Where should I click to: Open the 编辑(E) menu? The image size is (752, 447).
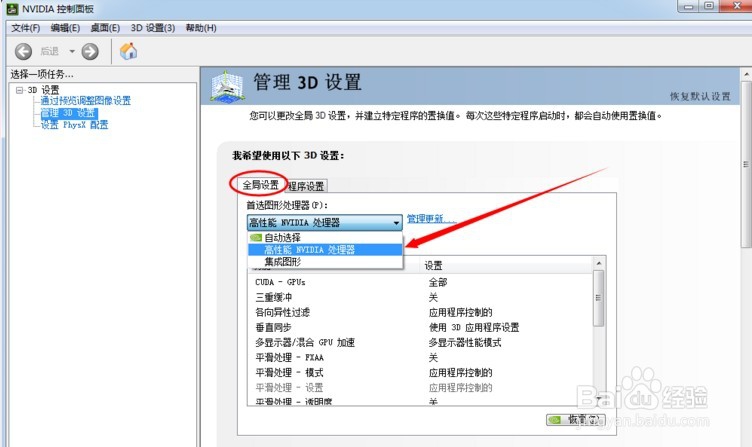(65, 28)
